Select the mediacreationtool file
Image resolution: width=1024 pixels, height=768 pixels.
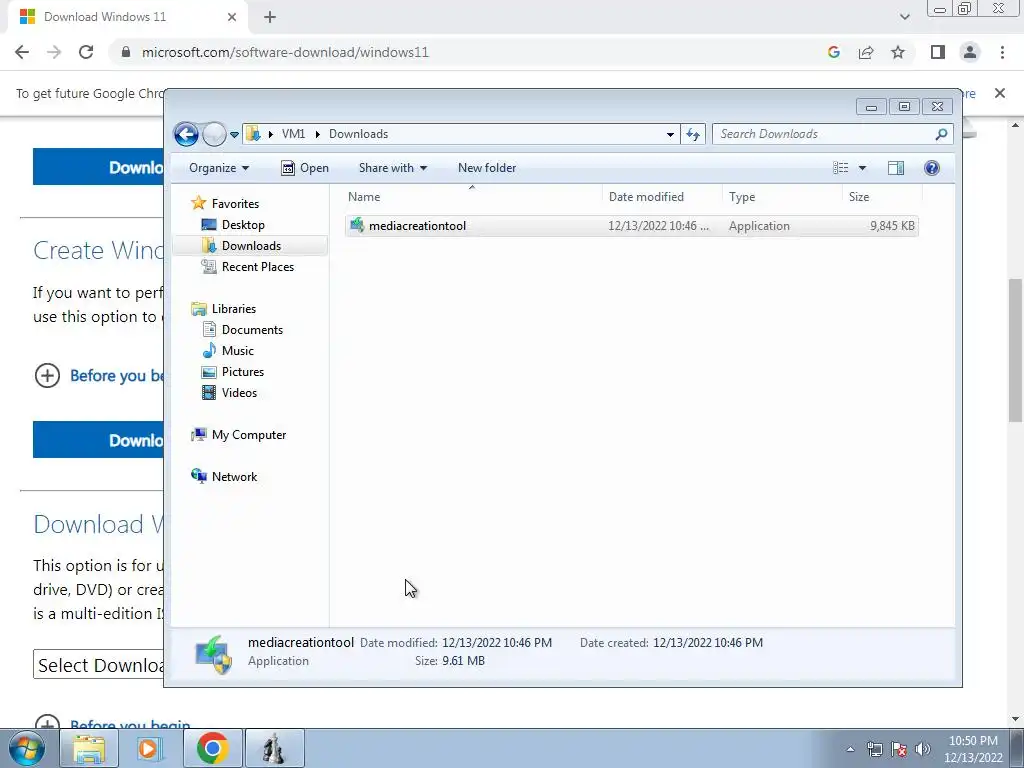(x=632, y=226)
